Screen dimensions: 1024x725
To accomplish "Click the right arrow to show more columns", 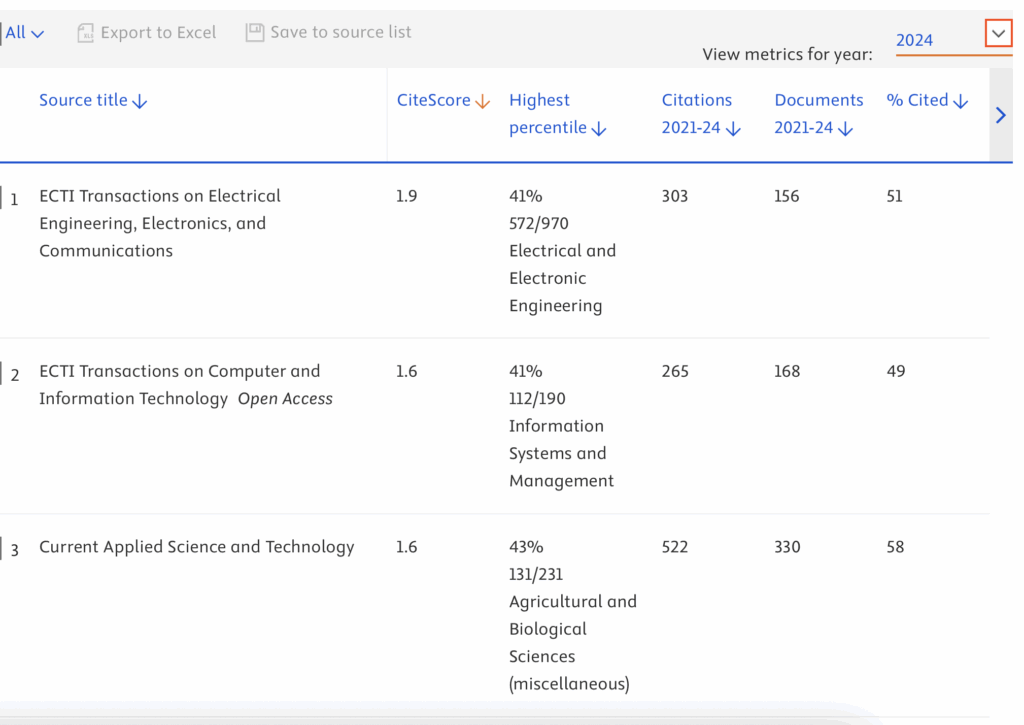I will [x=1000, y=115].
